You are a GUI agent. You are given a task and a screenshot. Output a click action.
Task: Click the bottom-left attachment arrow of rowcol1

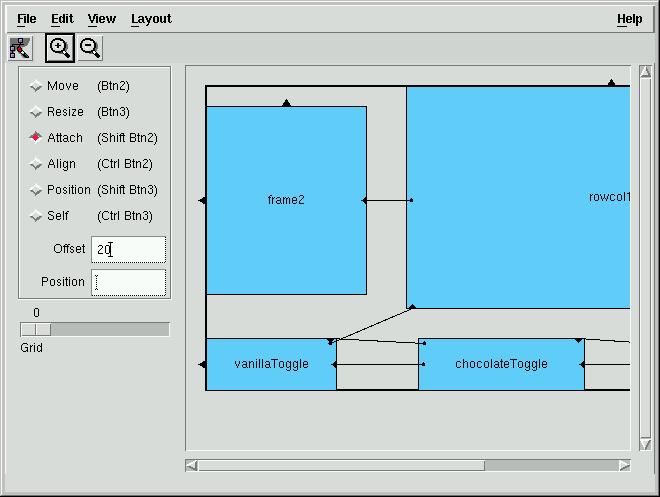412,306
